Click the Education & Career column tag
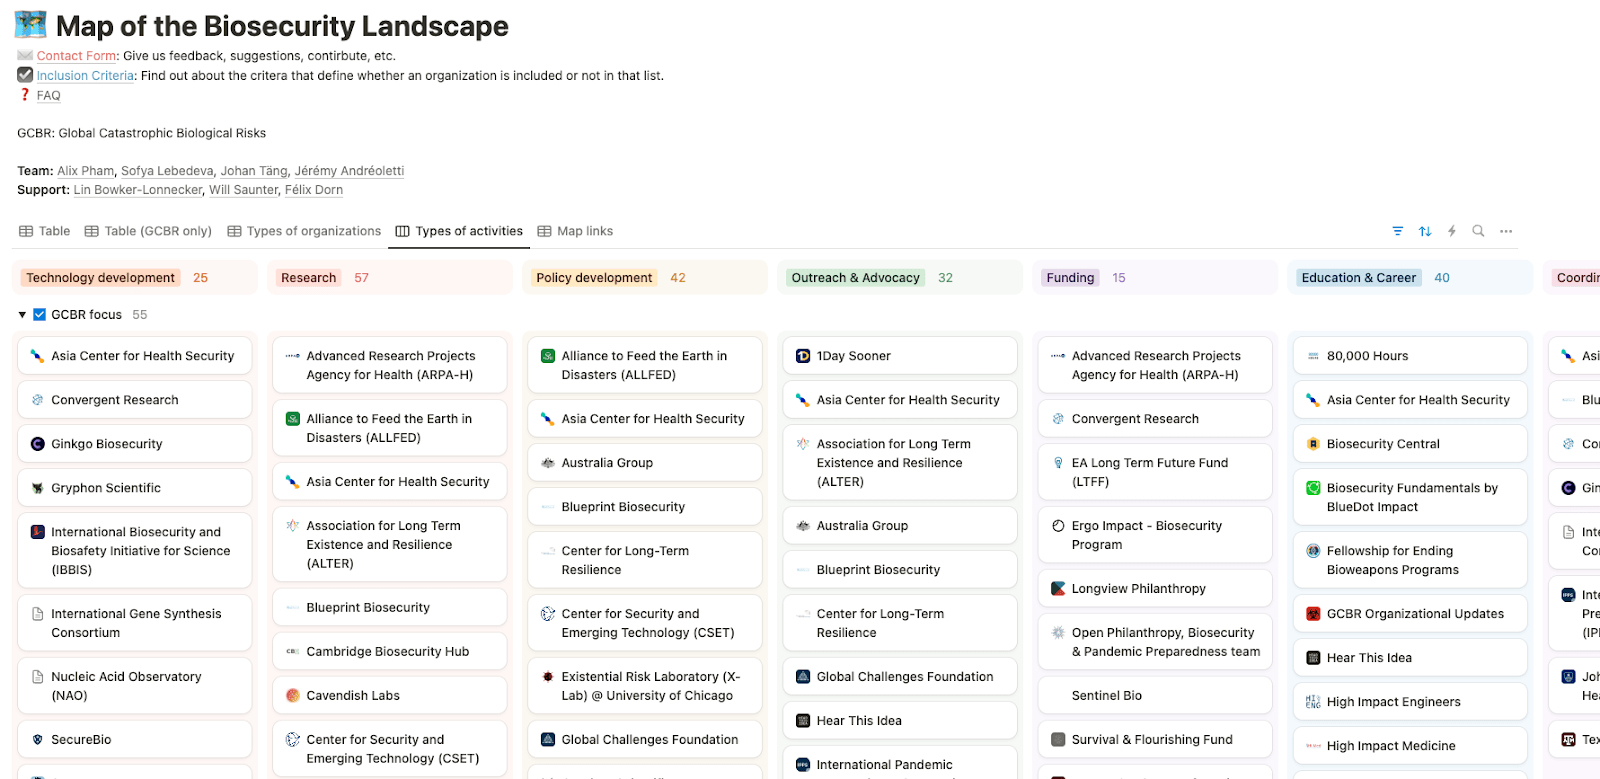 (x=1358, y=278)
